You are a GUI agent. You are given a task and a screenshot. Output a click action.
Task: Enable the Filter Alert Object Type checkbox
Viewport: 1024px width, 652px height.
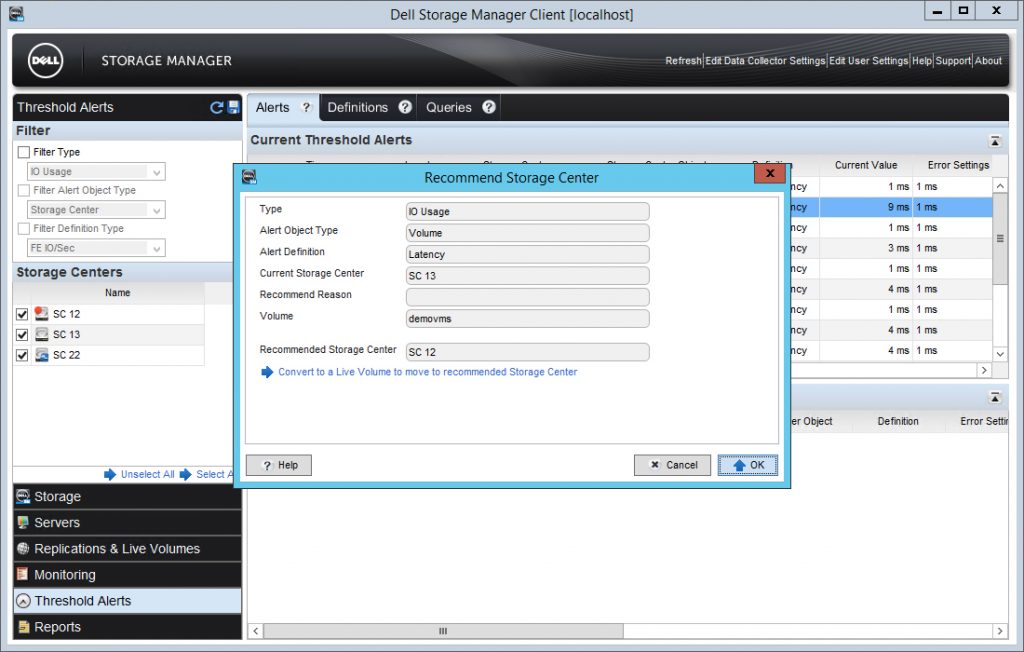click(24, 190)
